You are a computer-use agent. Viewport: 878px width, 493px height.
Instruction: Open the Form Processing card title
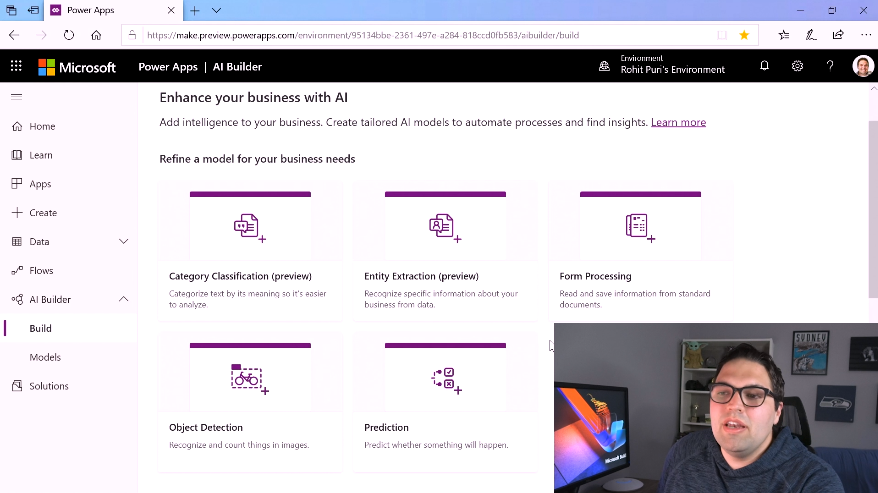point(595,276)
